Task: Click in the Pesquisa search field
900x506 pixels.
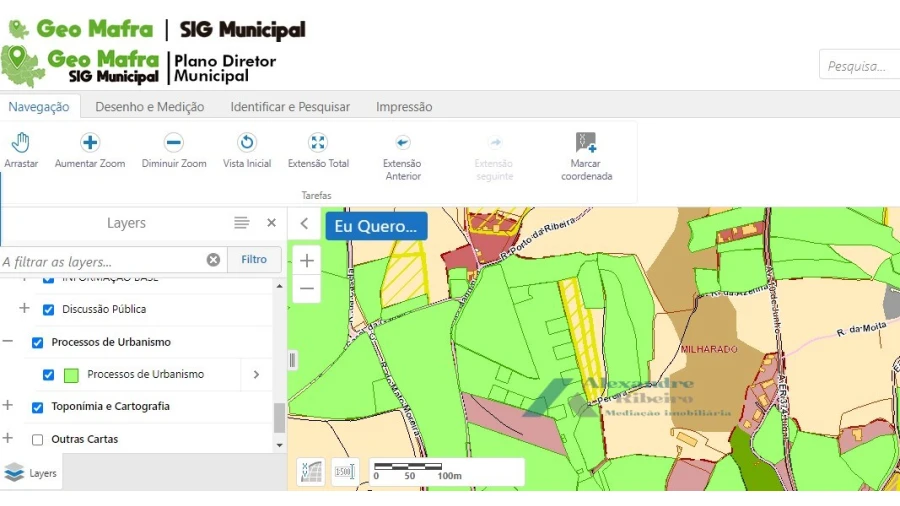Action: click(859, 65)
